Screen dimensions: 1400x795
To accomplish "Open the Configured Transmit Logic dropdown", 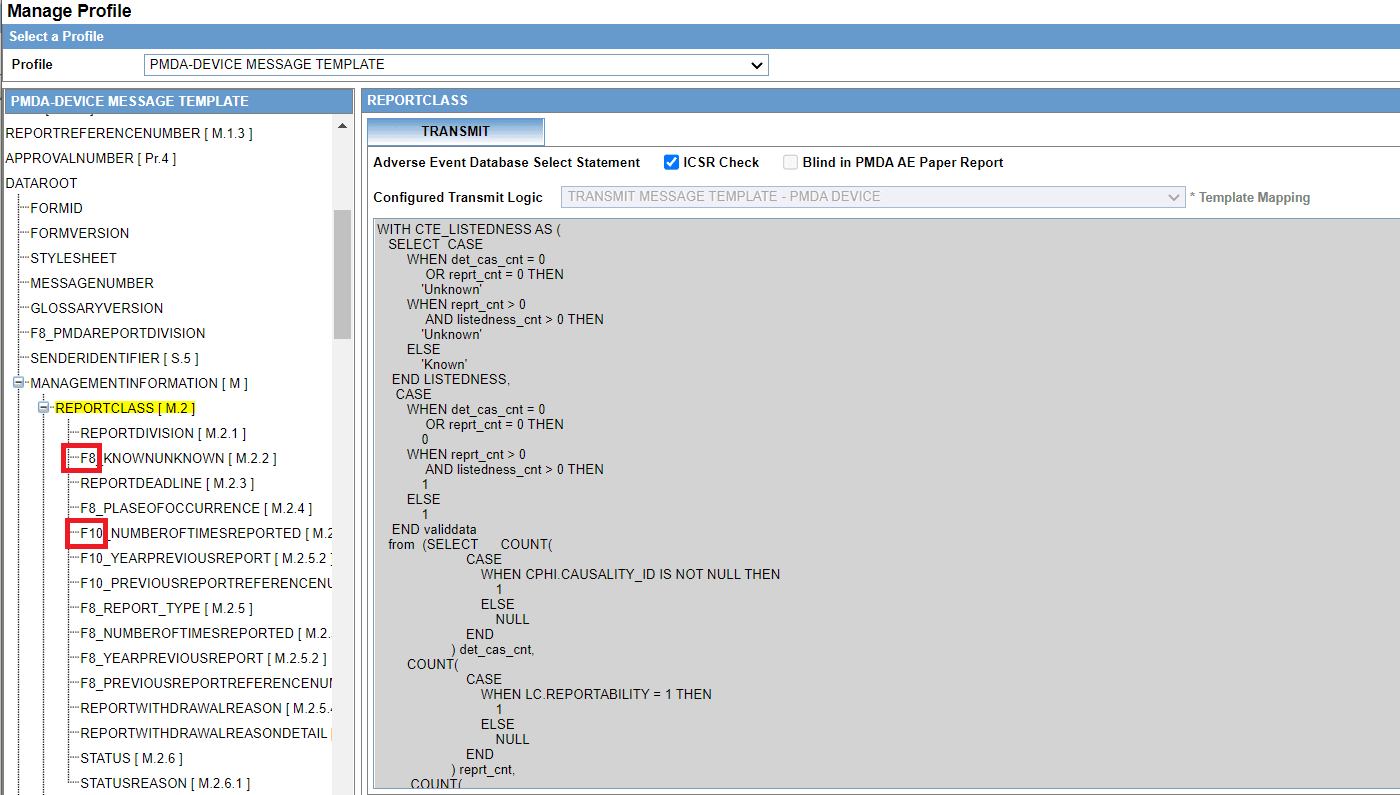I will [x=1173, y=197].
